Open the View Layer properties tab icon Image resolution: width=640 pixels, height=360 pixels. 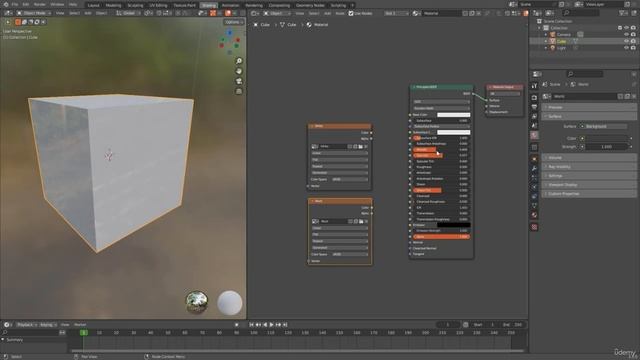pyautogui.click(x=534, y=116)
